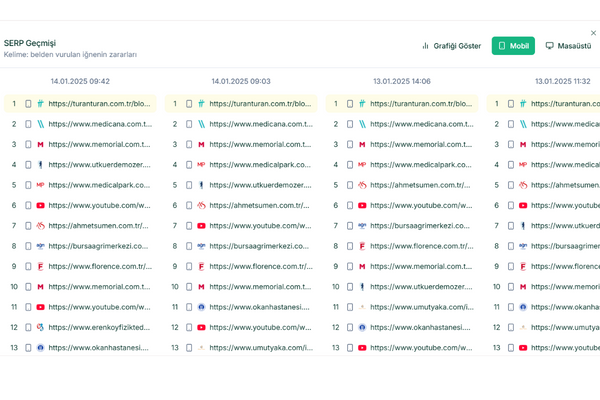Open bursaagrimerkezi link at rank 8 in 09:03 column
The height and width of the screenshot is (400, 600).
click(x=259, y=246)
